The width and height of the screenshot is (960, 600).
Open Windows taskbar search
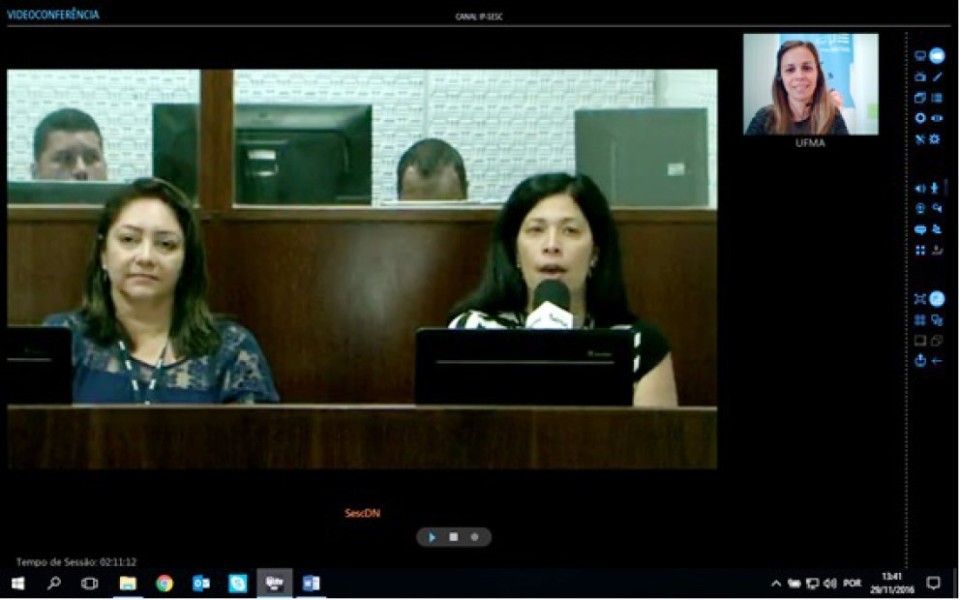[x=54, y=583]
